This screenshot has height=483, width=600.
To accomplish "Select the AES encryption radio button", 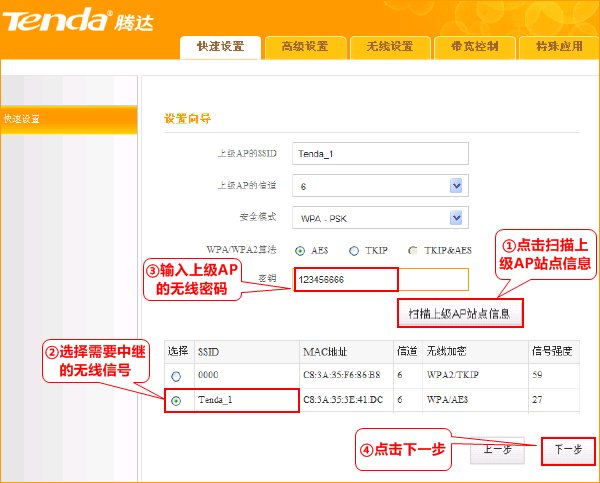I will 300,250.
